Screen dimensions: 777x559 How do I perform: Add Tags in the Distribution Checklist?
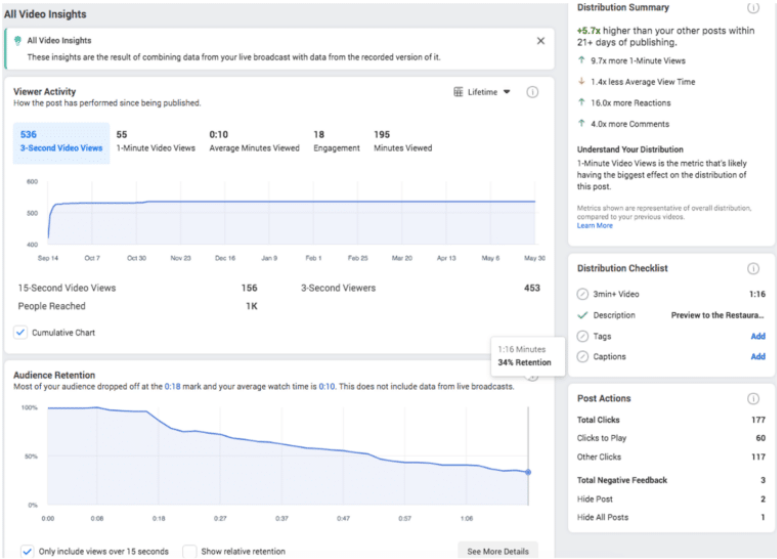pos(758,336)
